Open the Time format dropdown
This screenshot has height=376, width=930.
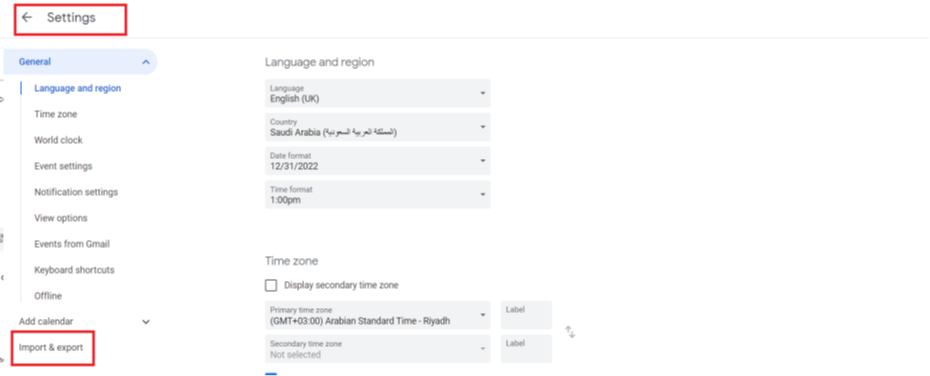click(378, 195)
